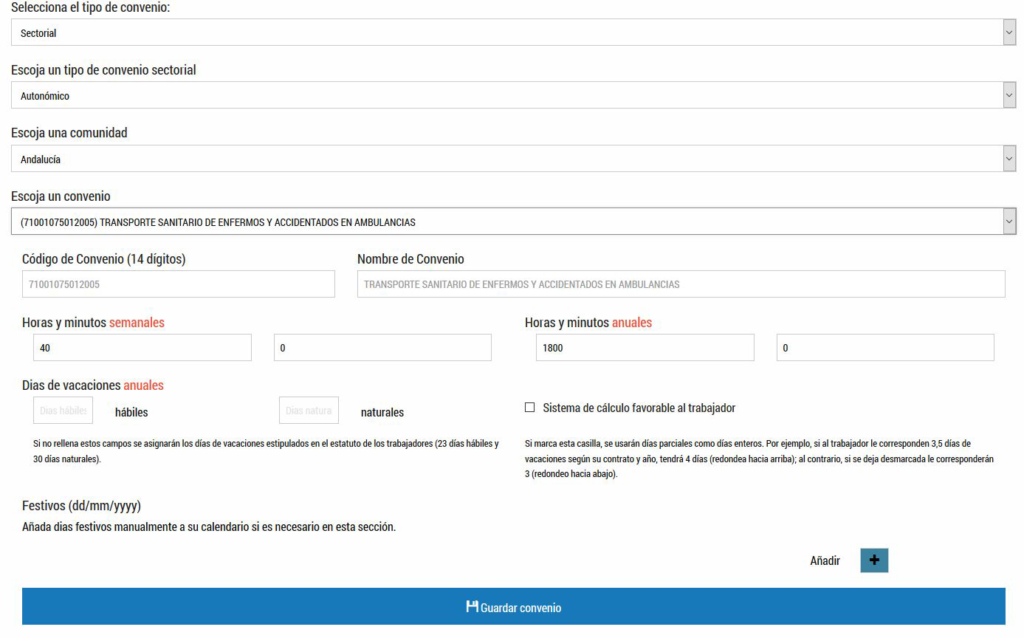
Task: Open the convenio sectorial dropdown showing Autonómico
Action: click(x=513, y=95)
